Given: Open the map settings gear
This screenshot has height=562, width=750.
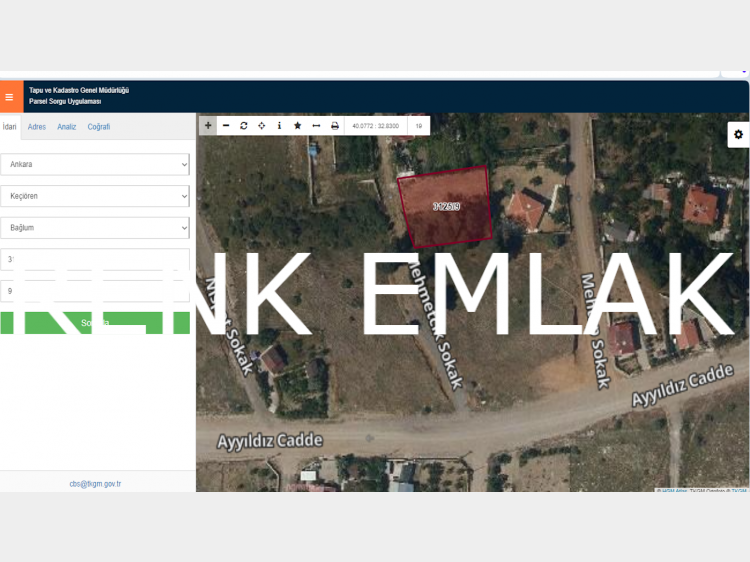Looking at the screenshot, I should pyautogui.click(x=739, y=134).
